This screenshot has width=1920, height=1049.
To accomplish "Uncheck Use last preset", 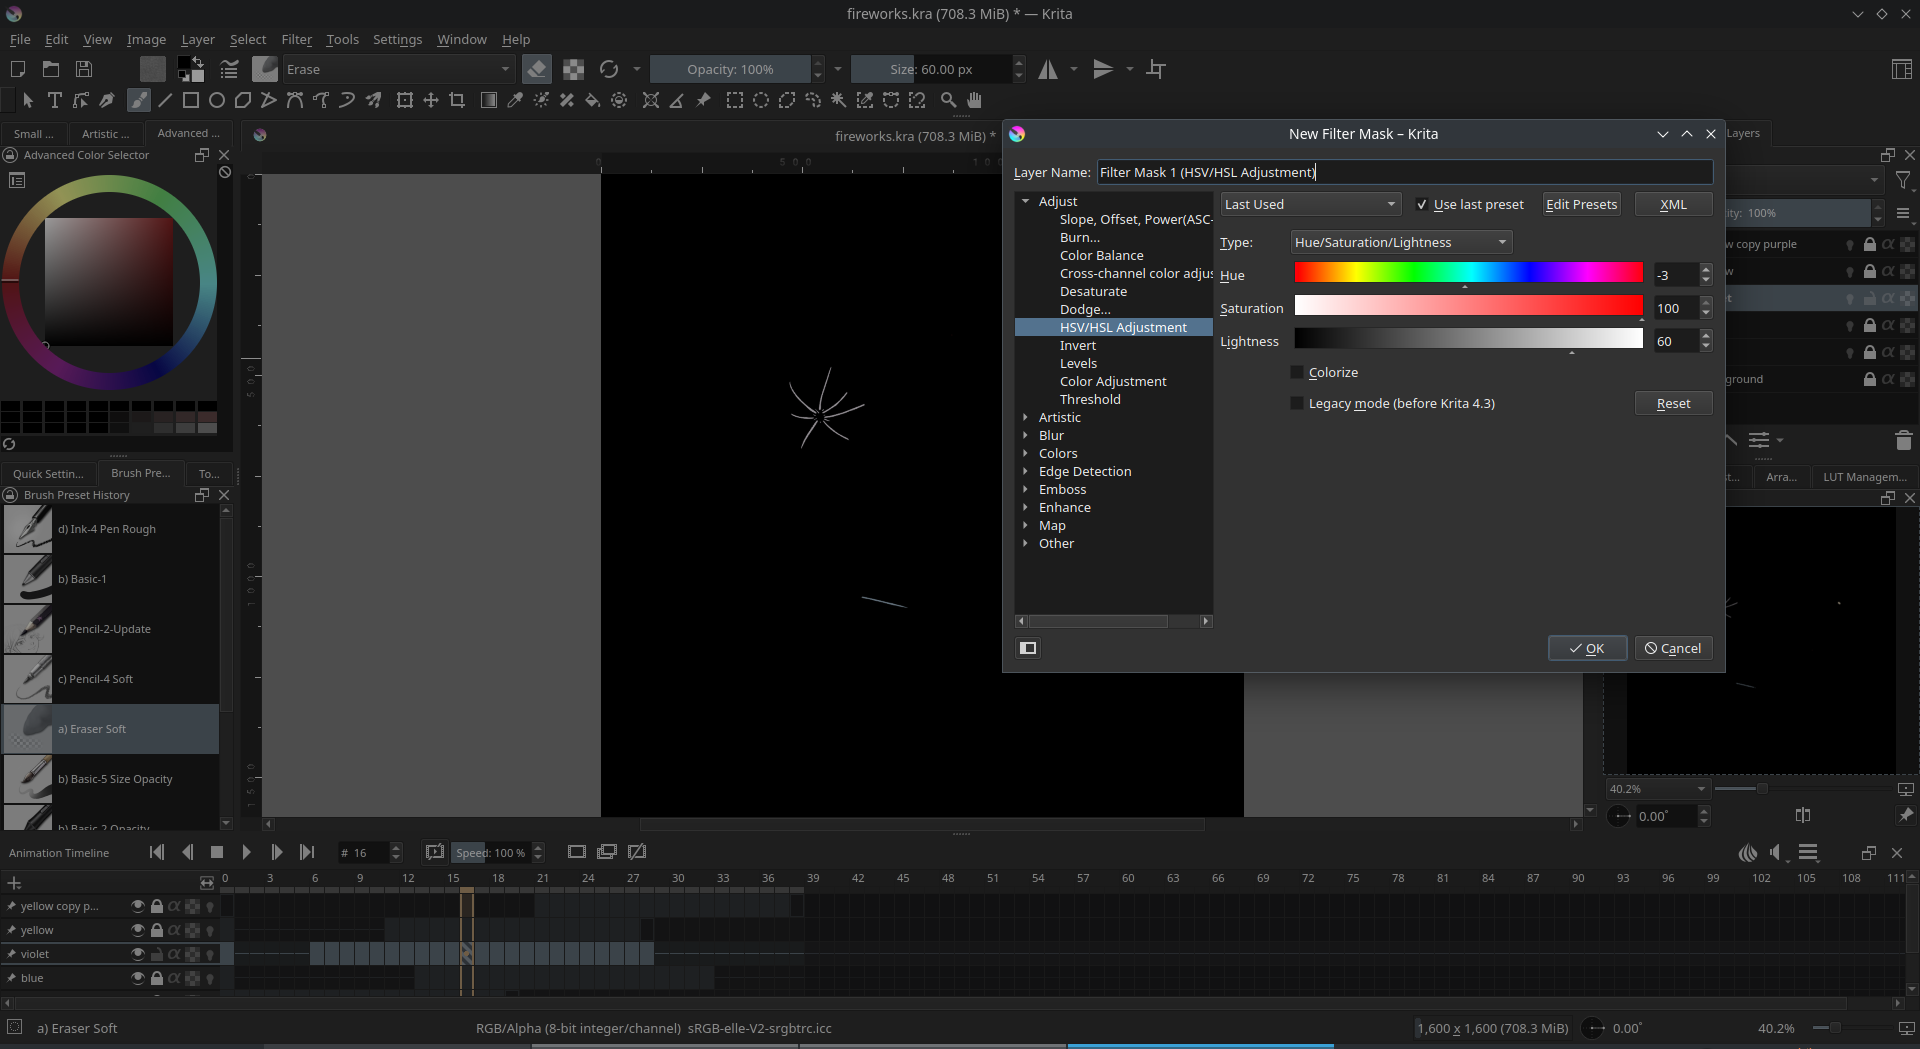I will click(x=1422, y=205).
